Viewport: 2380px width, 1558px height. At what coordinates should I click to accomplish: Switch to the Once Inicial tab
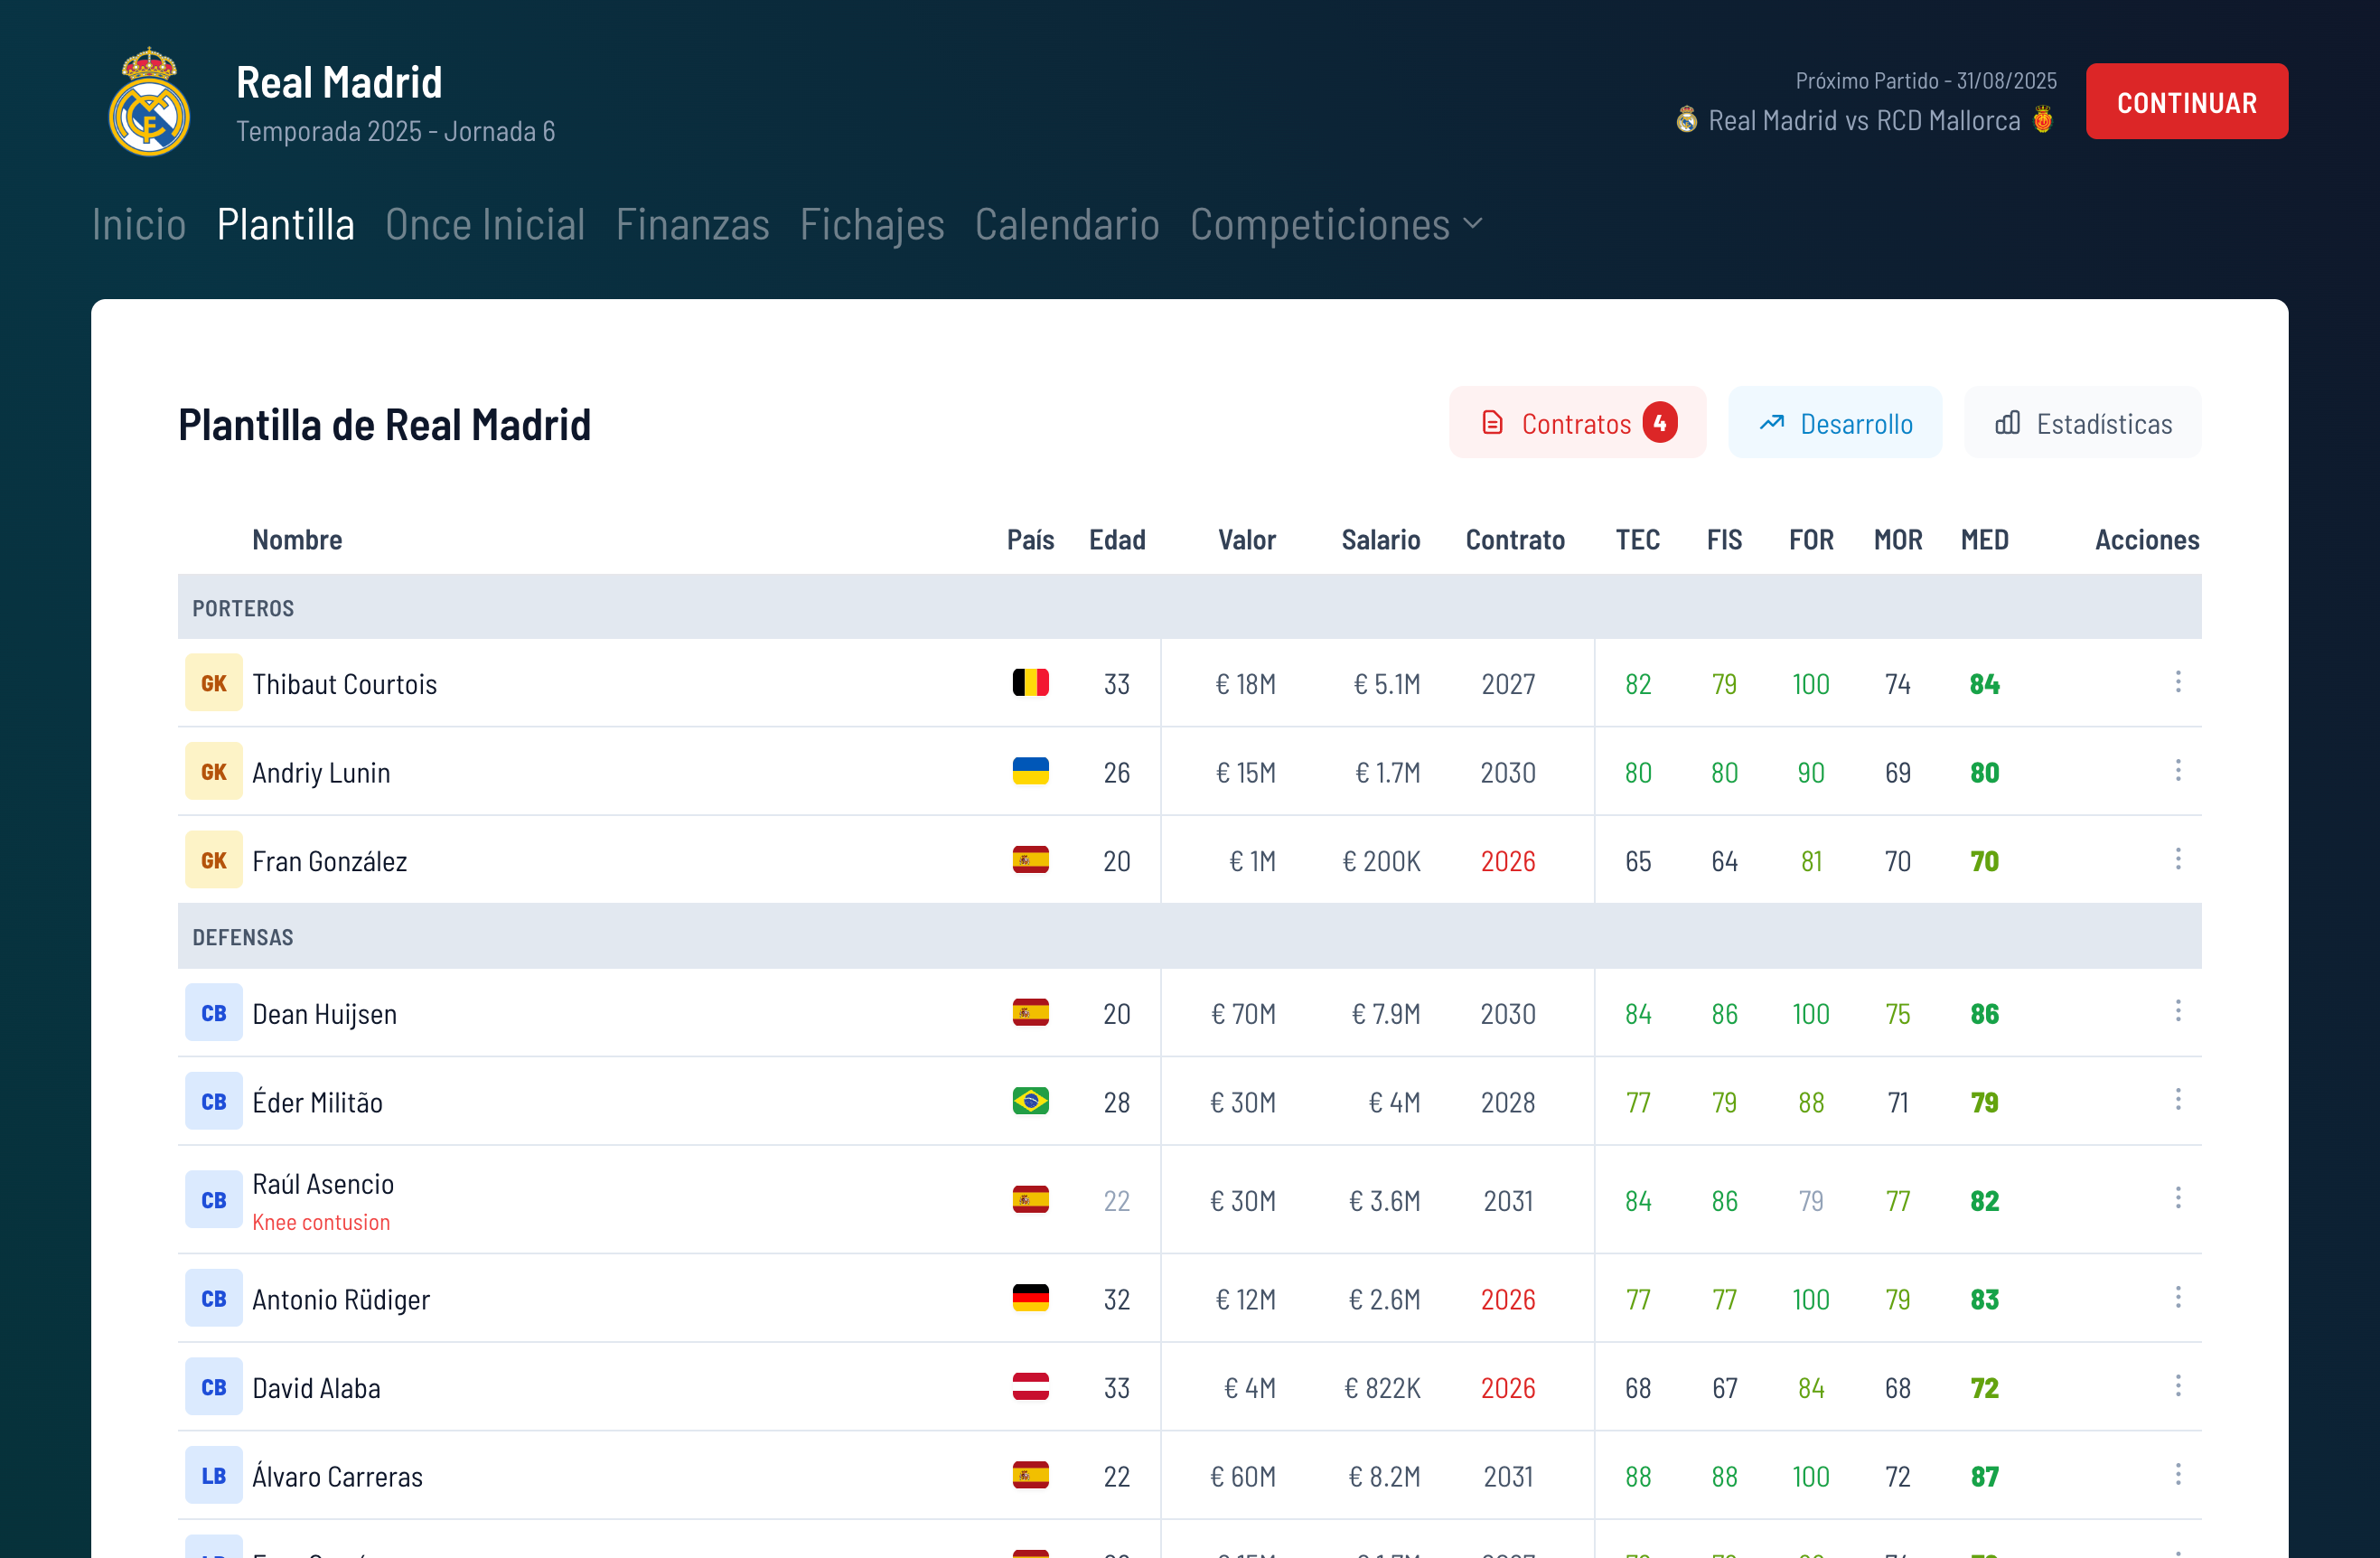coord(485,224)
